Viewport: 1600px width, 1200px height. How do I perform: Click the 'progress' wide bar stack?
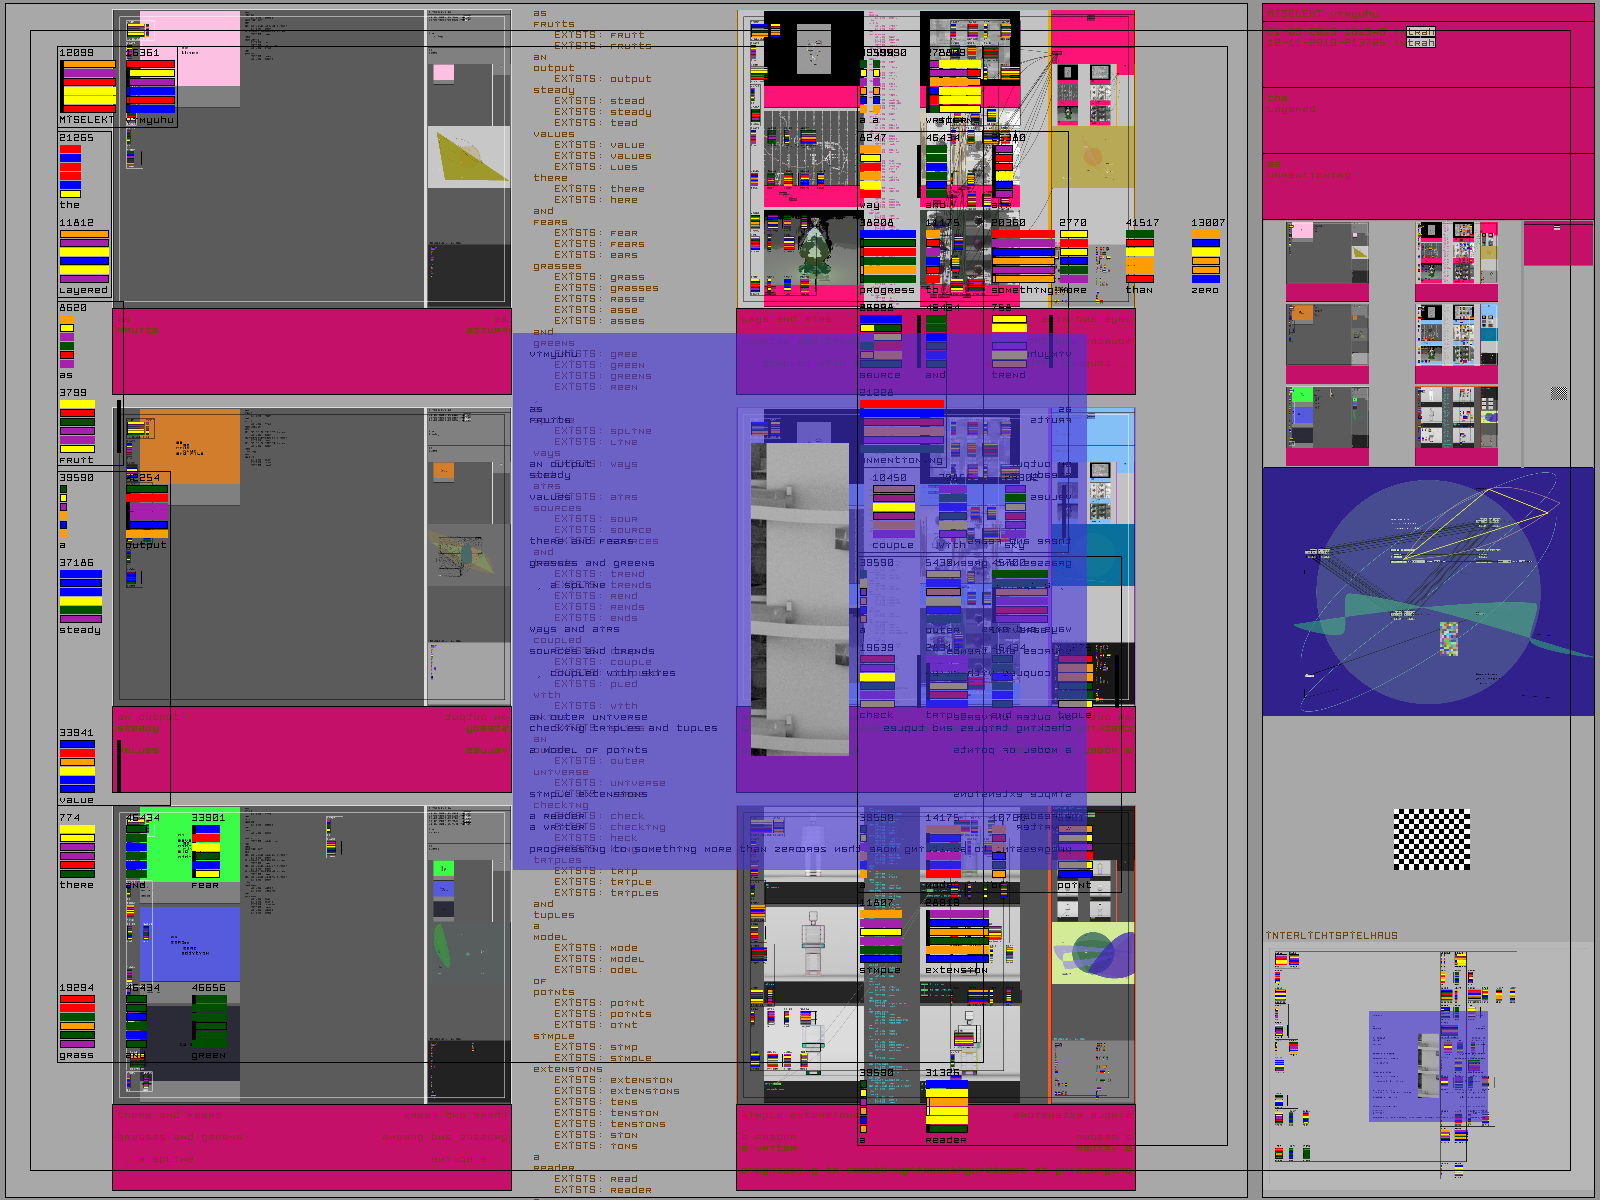point(888,257)
